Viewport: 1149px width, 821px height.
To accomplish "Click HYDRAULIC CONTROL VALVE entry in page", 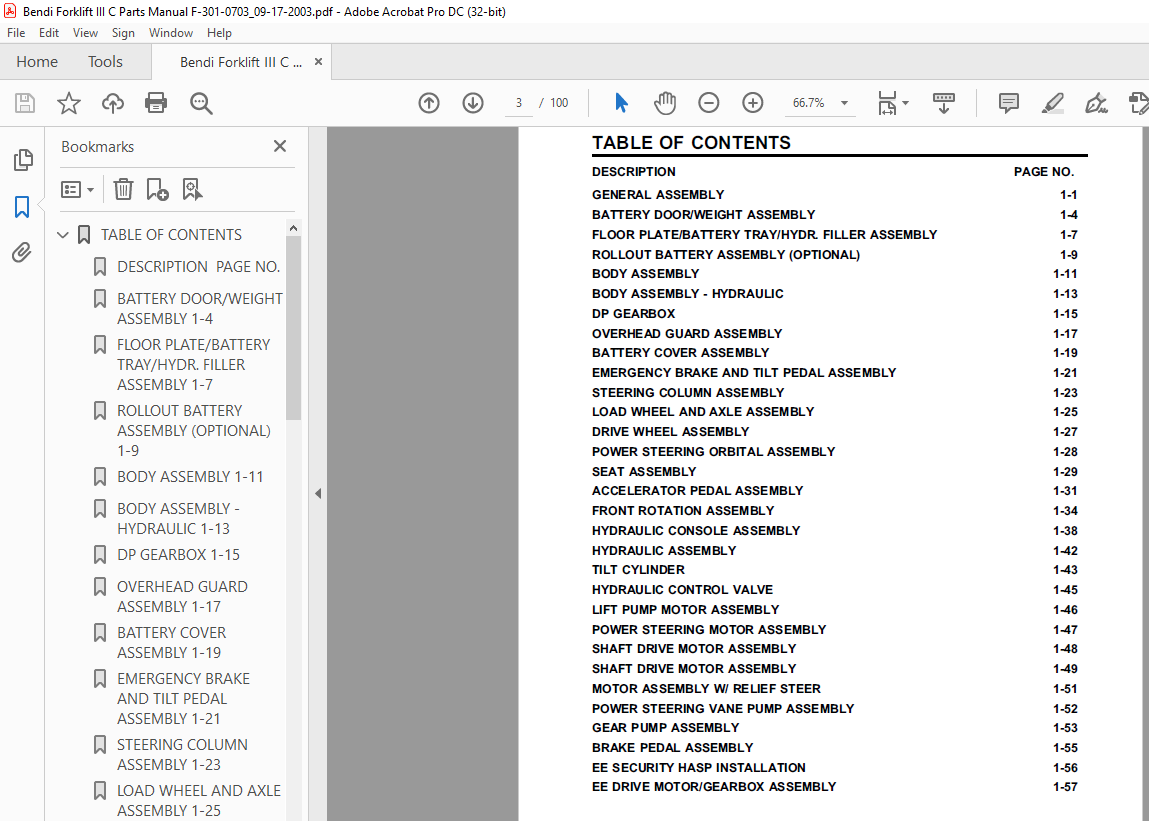I will [x=682, y=590].
